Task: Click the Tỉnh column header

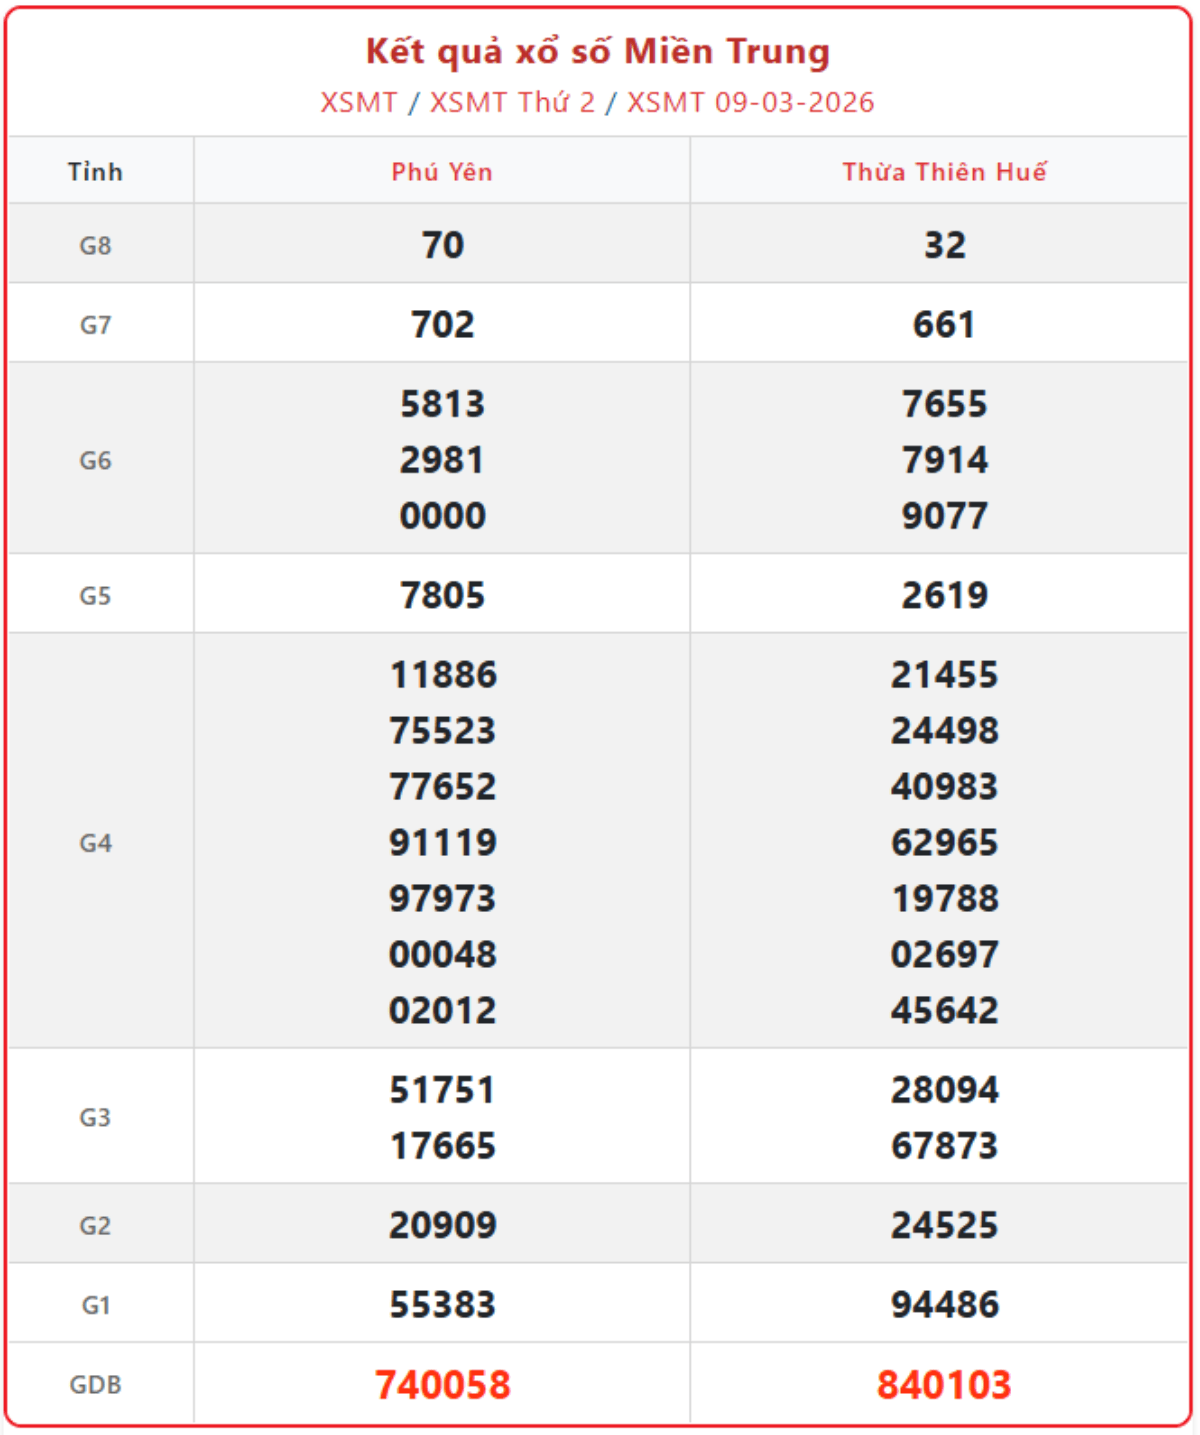Action: pyautogui.click(x=96, y=172)
